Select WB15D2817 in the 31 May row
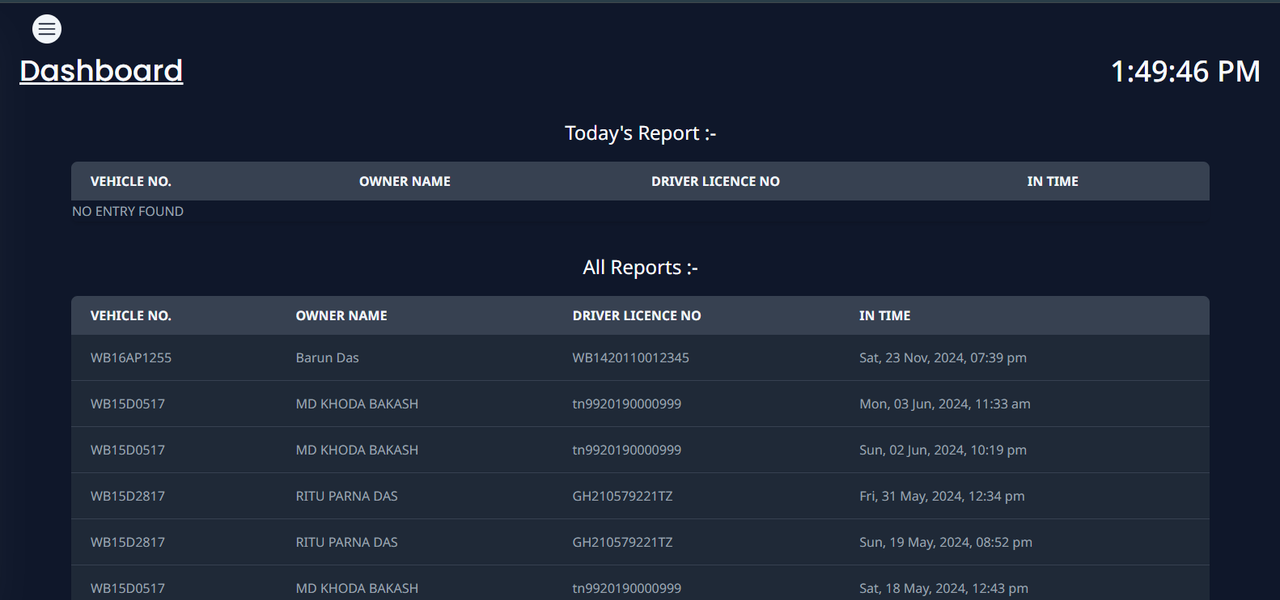1280x600 pixels. pyautogui.click(x=128, y=496)
